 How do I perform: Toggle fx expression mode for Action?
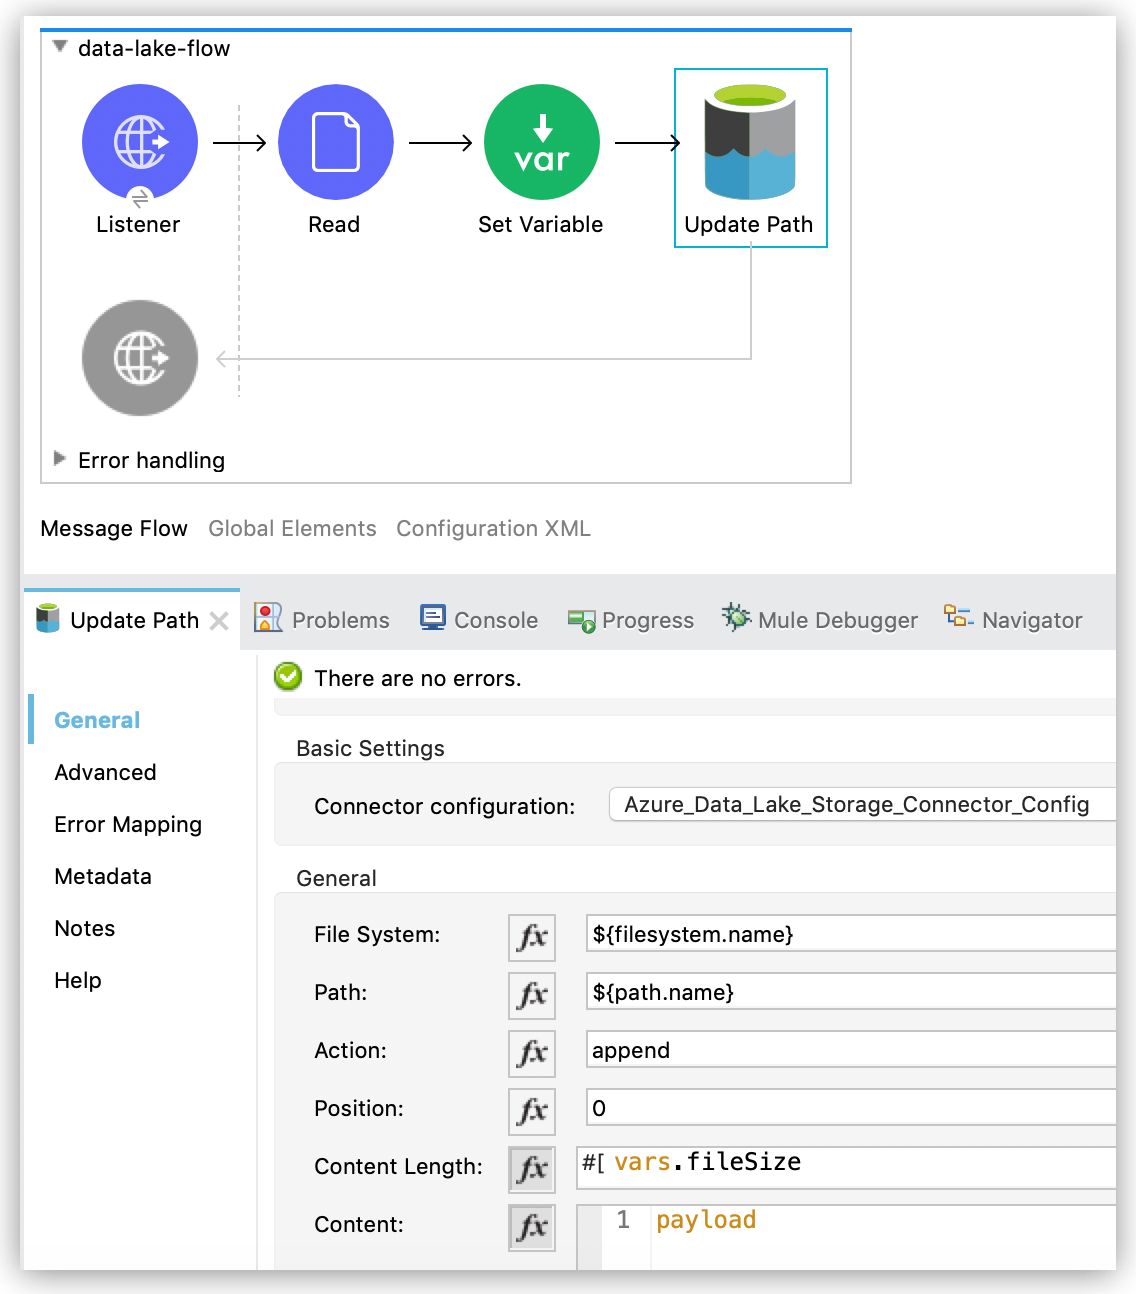(532, 1052)
